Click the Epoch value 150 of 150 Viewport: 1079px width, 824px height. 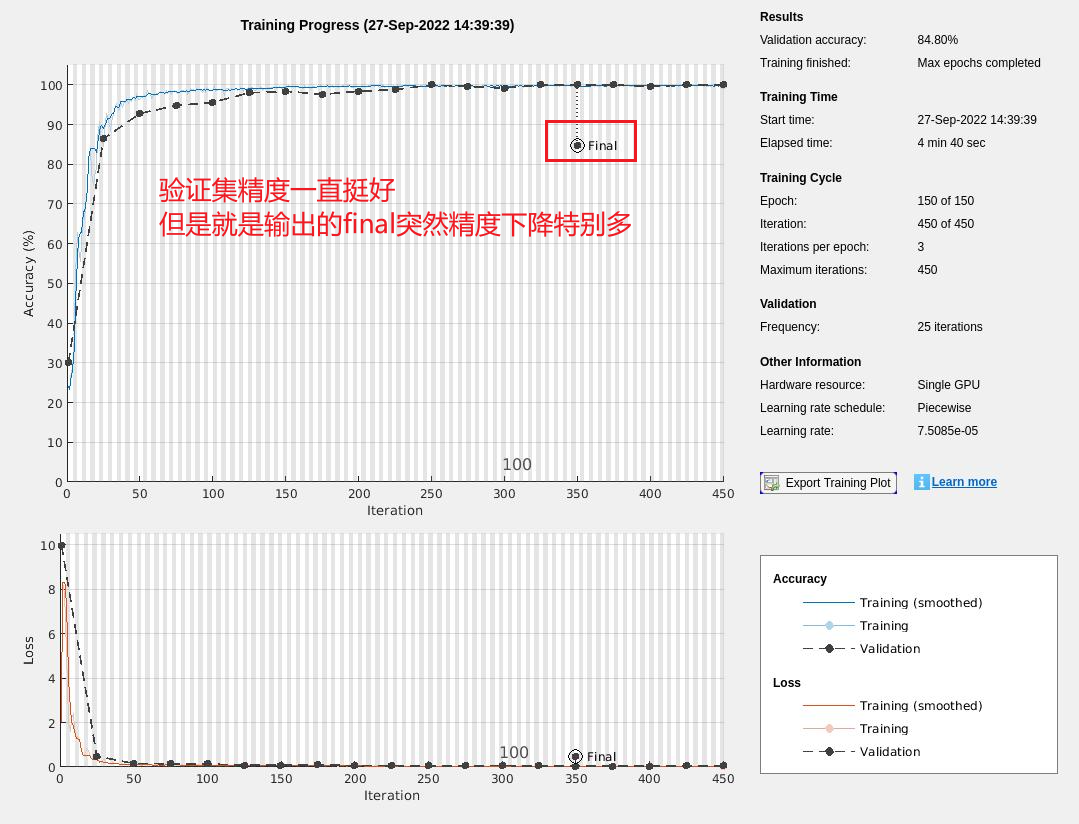946,200
